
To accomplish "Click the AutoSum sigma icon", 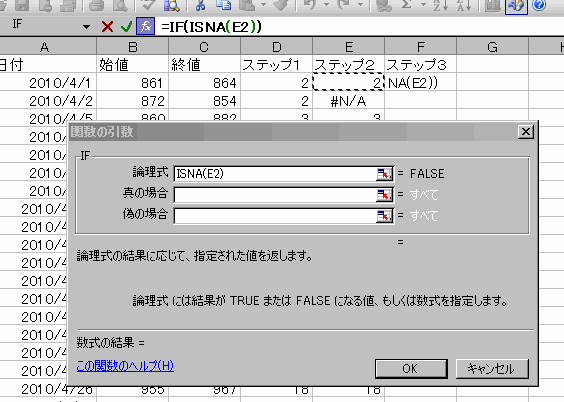I will pos(407,4).
